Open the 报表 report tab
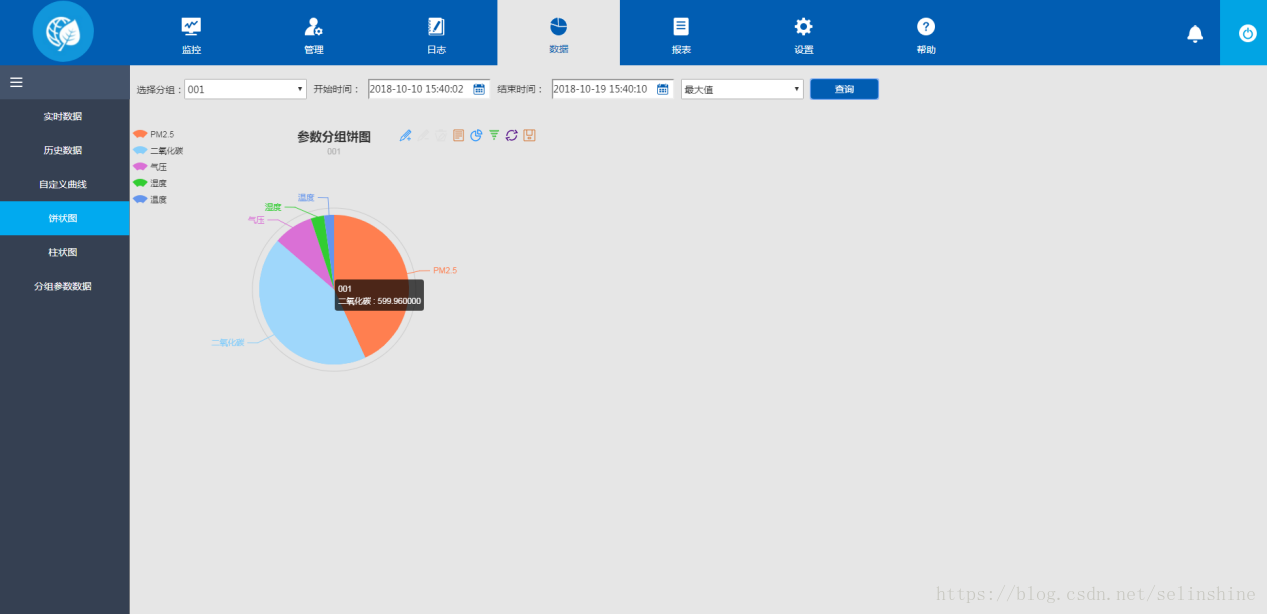This screenshot has height=614, width=1267. [681, 34]
